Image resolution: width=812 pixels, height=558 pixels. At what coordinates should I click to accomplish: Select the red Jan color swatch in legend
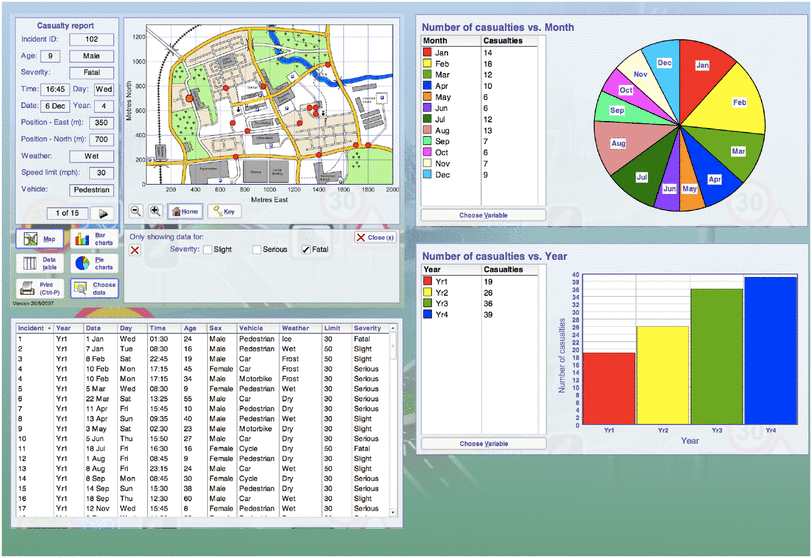[x=427, y=52]
